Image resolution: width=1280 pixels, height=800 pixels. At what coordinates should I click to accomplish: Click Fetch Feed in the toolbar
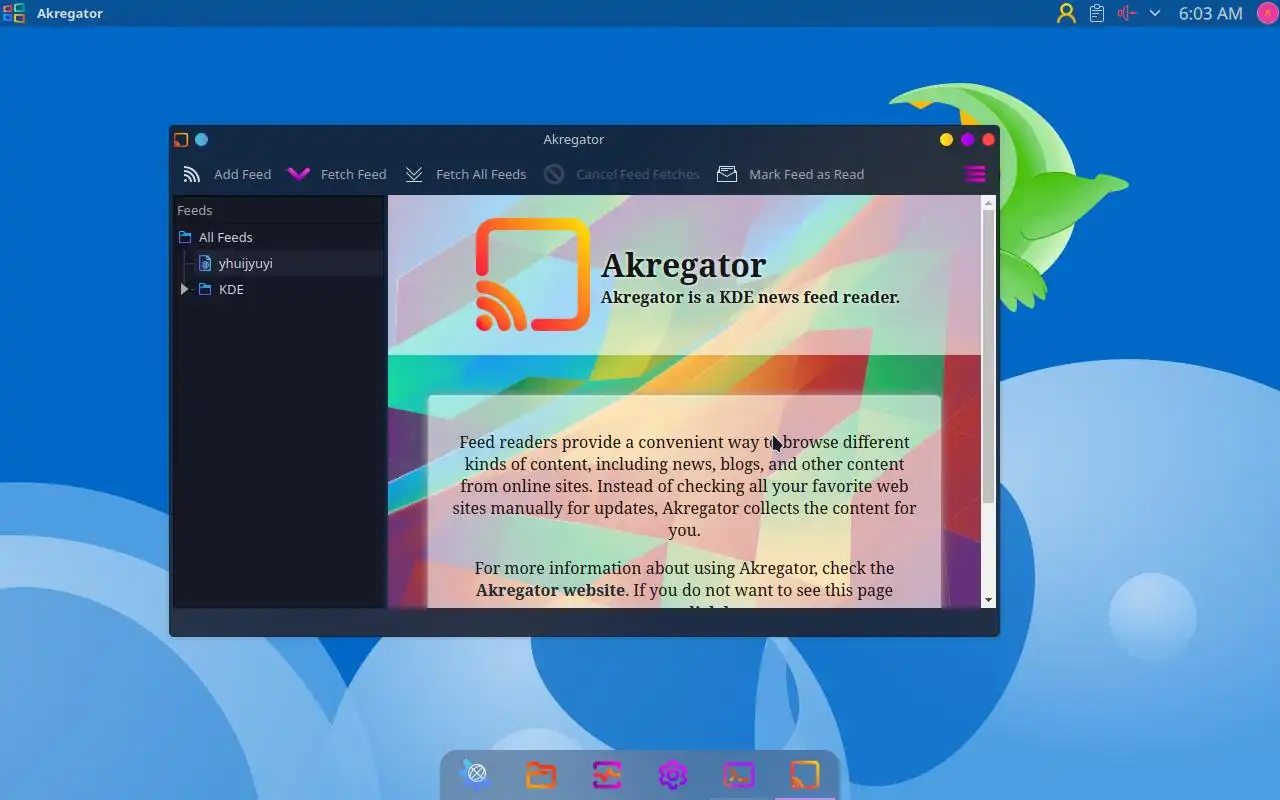tap(337, 174)
